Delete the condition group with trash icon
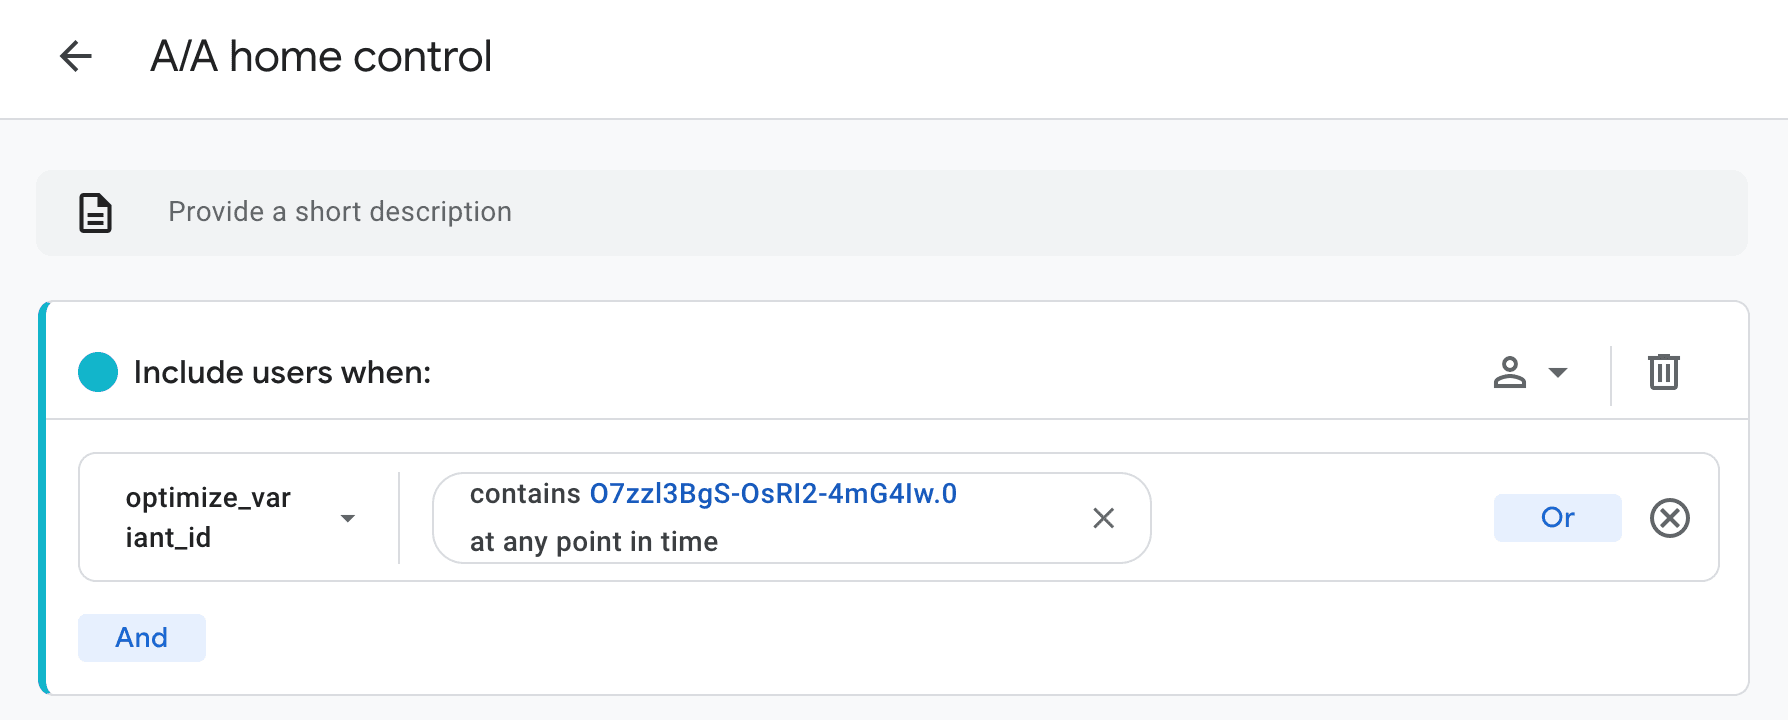 tap(1664, 372)
